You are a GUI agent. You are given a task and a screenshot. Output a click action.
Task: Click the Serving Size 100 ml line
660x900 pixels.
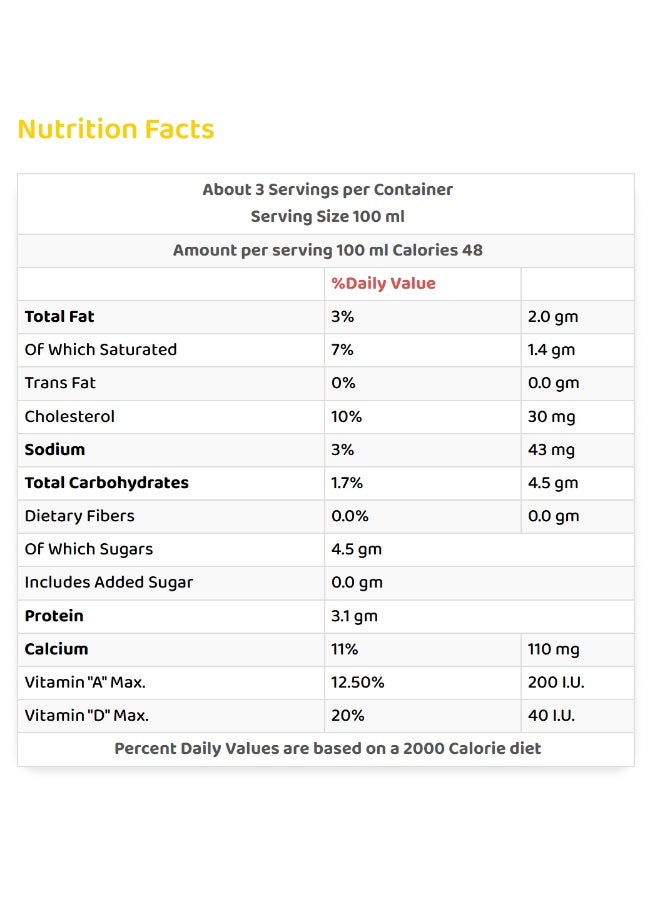pos(327,216)
